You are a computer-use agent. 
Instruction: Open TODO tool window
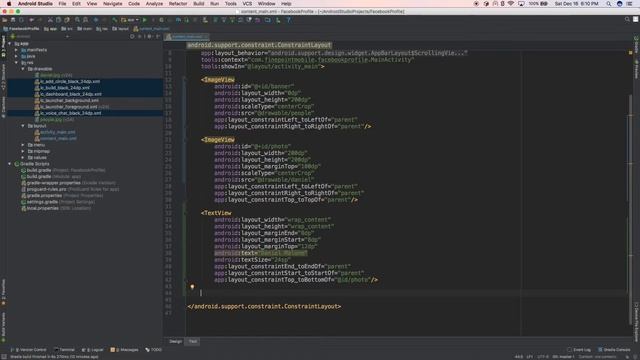pyautogui.click(x=154, y=350)
